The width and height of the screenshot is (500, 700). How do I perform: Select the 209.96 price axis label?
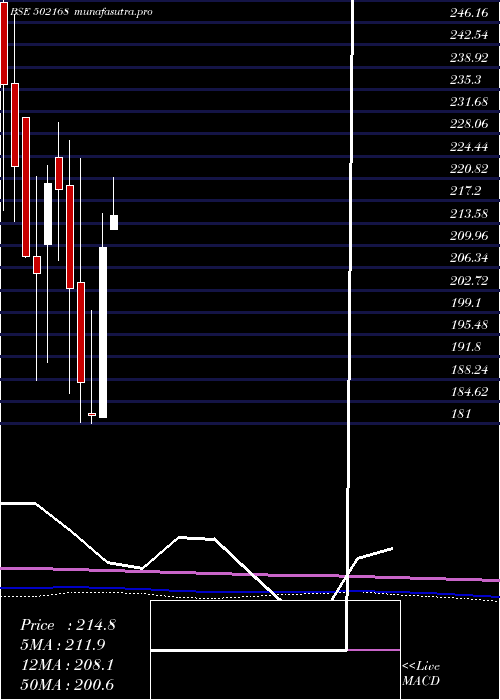[469, 236]
